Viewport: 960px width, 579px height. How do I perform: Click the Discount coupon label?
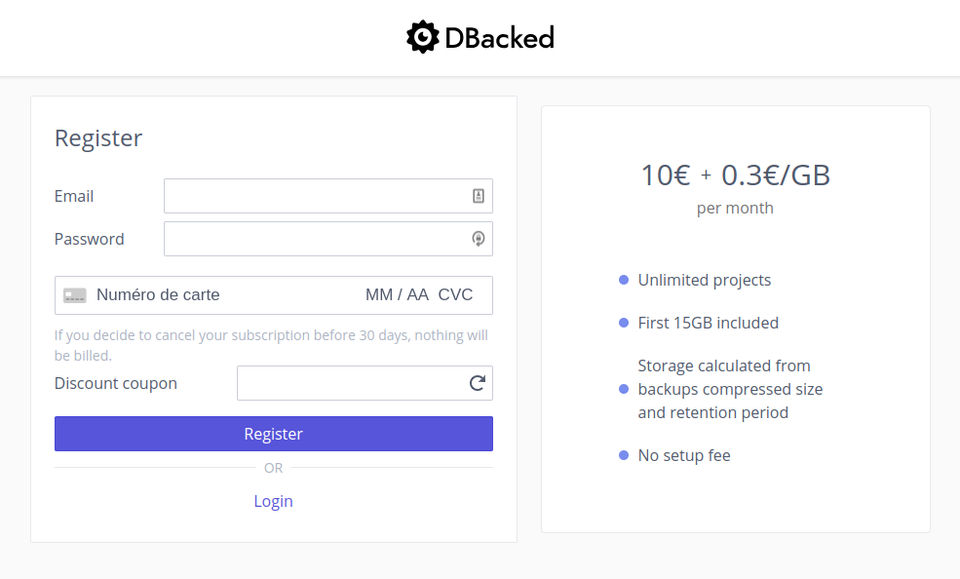point(115,383)
